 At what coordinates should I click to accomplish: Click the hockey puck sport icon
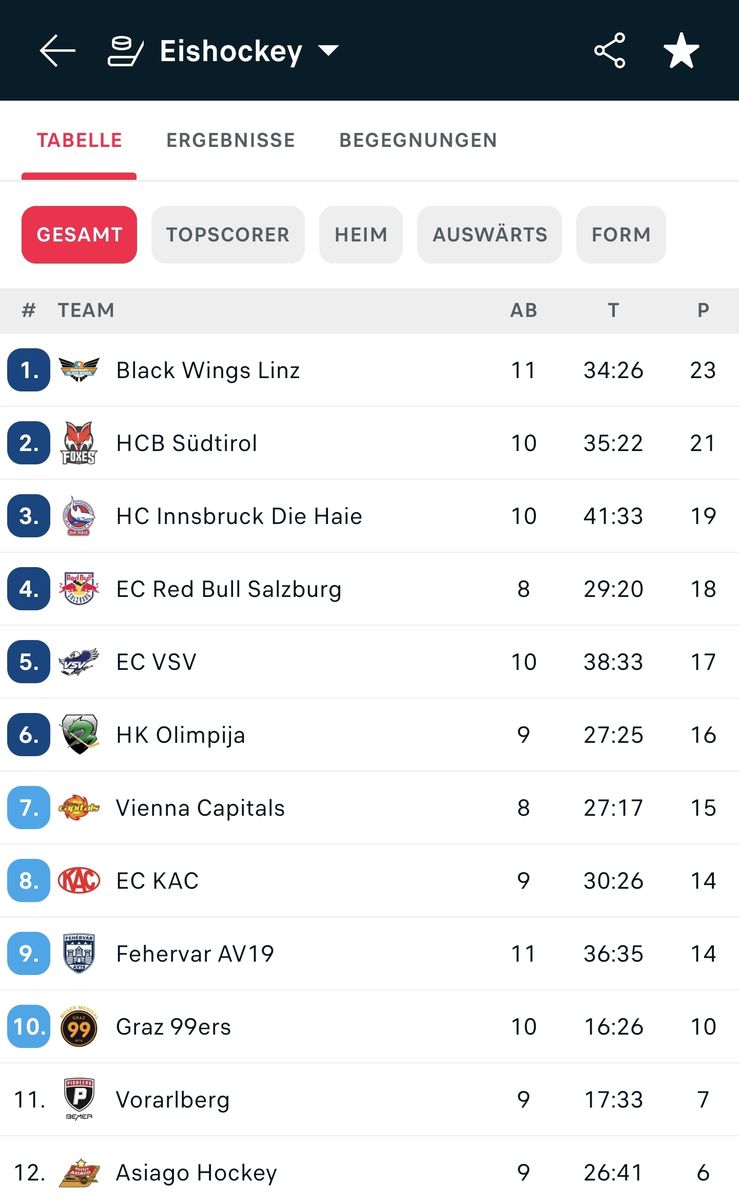coord(126,51)
